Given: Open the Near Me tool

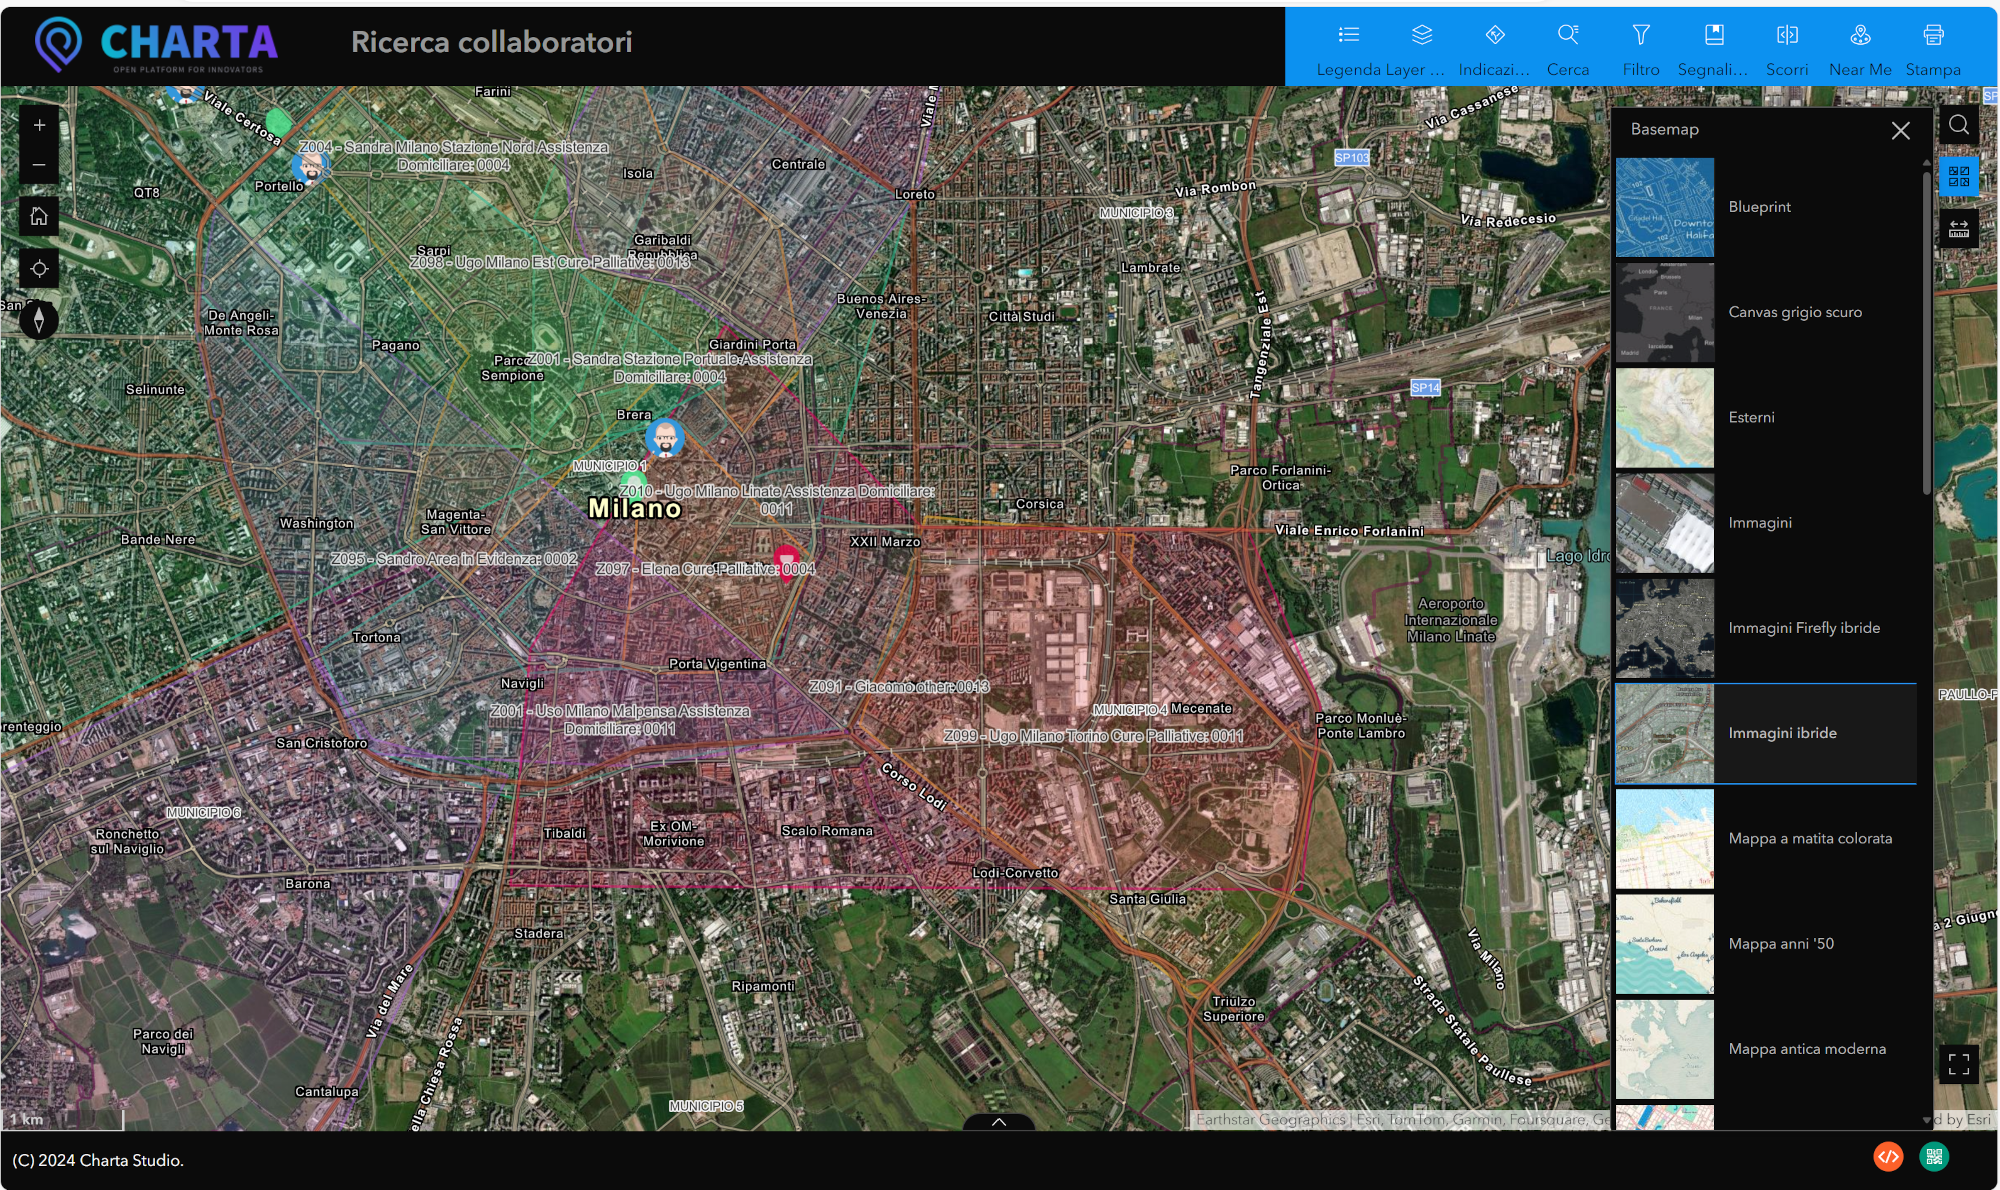Looking at the screenshot, I should coord(1860,48).
